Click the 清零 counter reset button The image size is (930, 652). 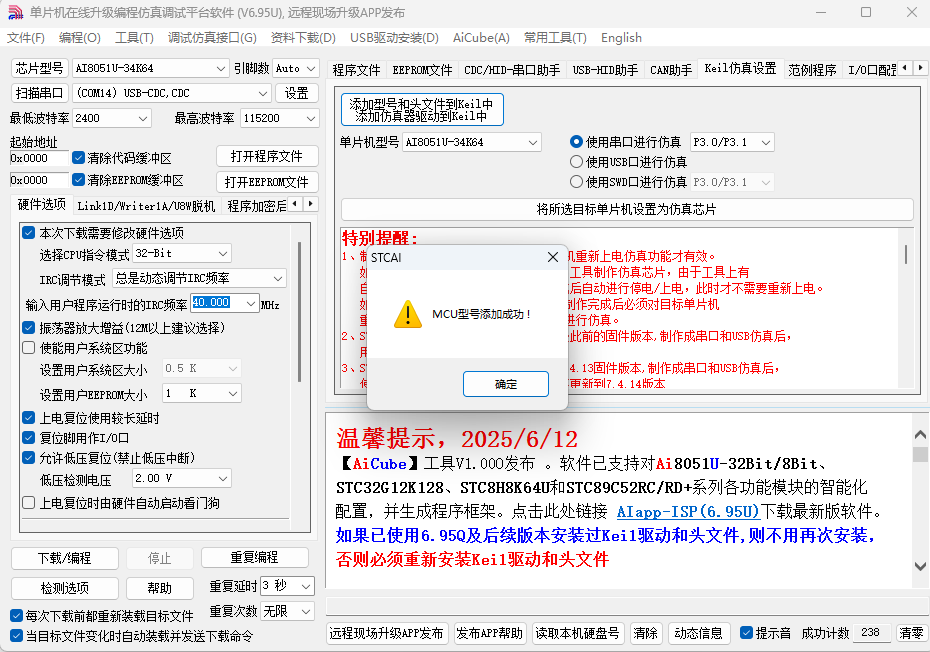910,633
